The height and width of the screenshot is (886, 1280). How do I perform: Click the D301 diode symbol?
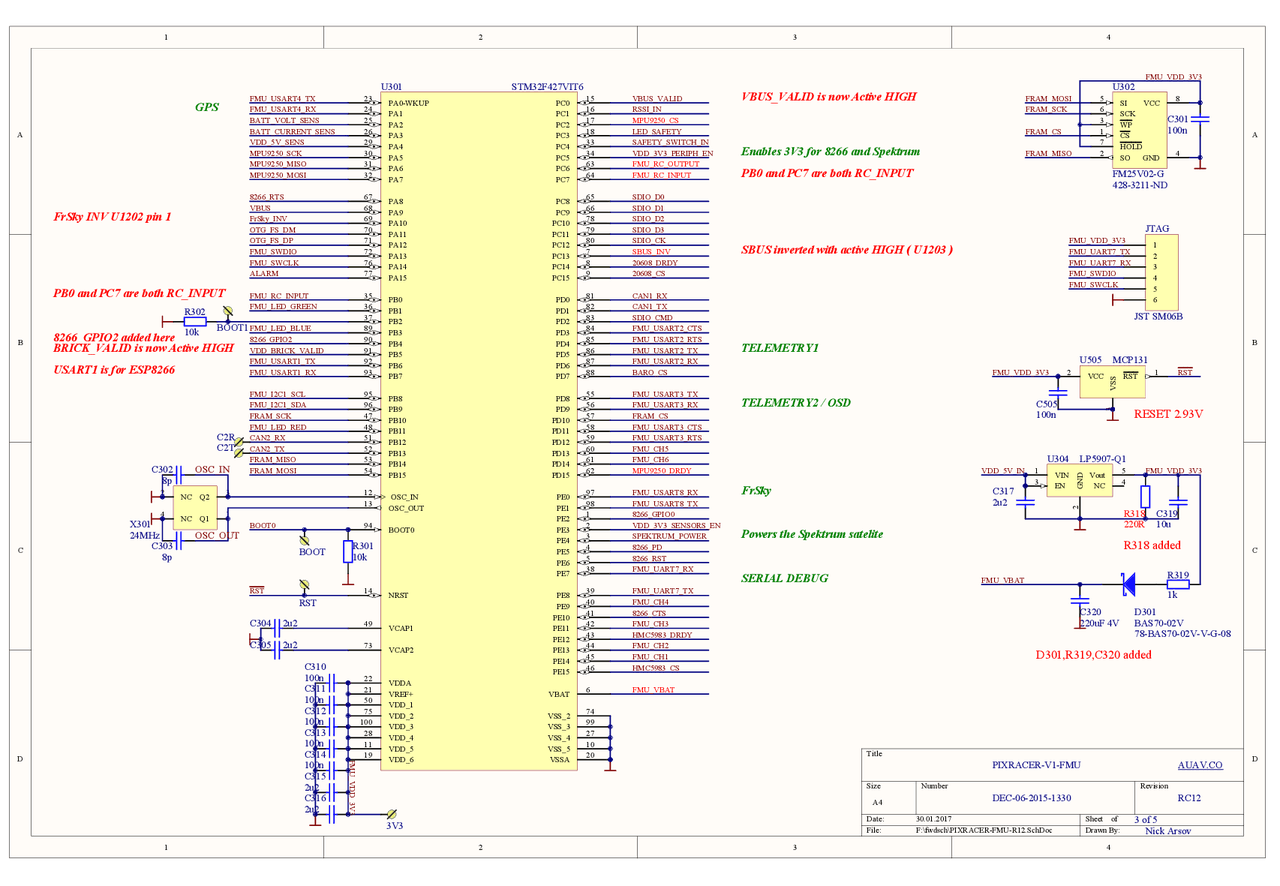coord(1128,582)
